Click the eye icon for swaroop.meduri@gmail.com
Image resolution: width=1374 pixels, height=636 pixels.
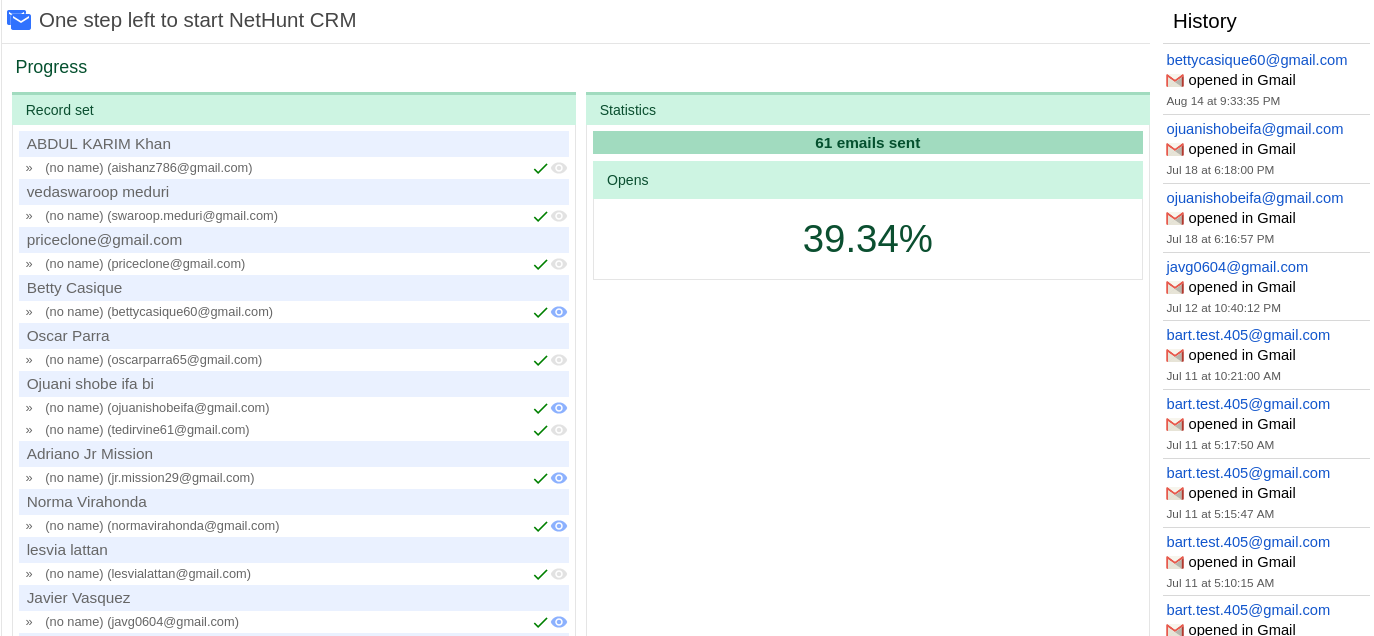(x=559, y=216)
